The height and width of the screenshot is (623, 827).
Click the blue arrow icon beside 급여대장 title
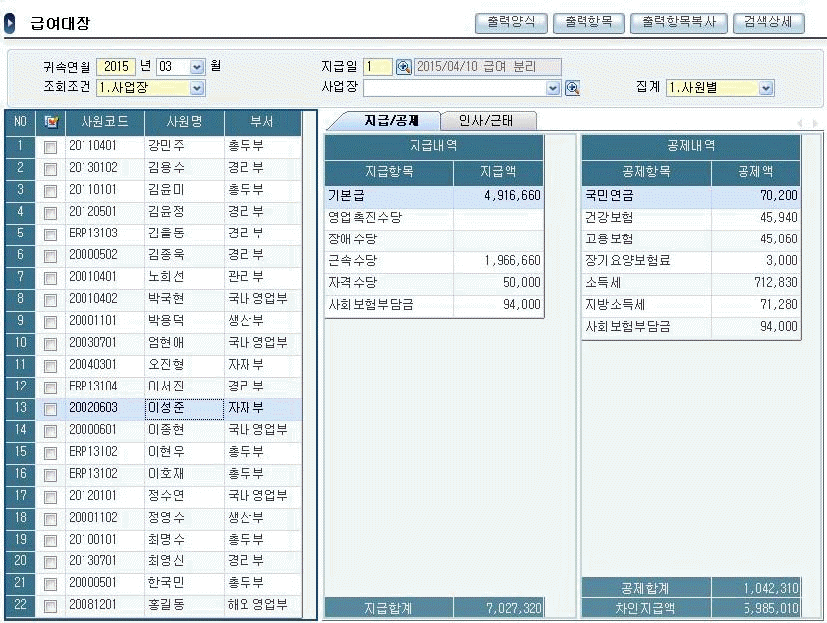point(10,21)
